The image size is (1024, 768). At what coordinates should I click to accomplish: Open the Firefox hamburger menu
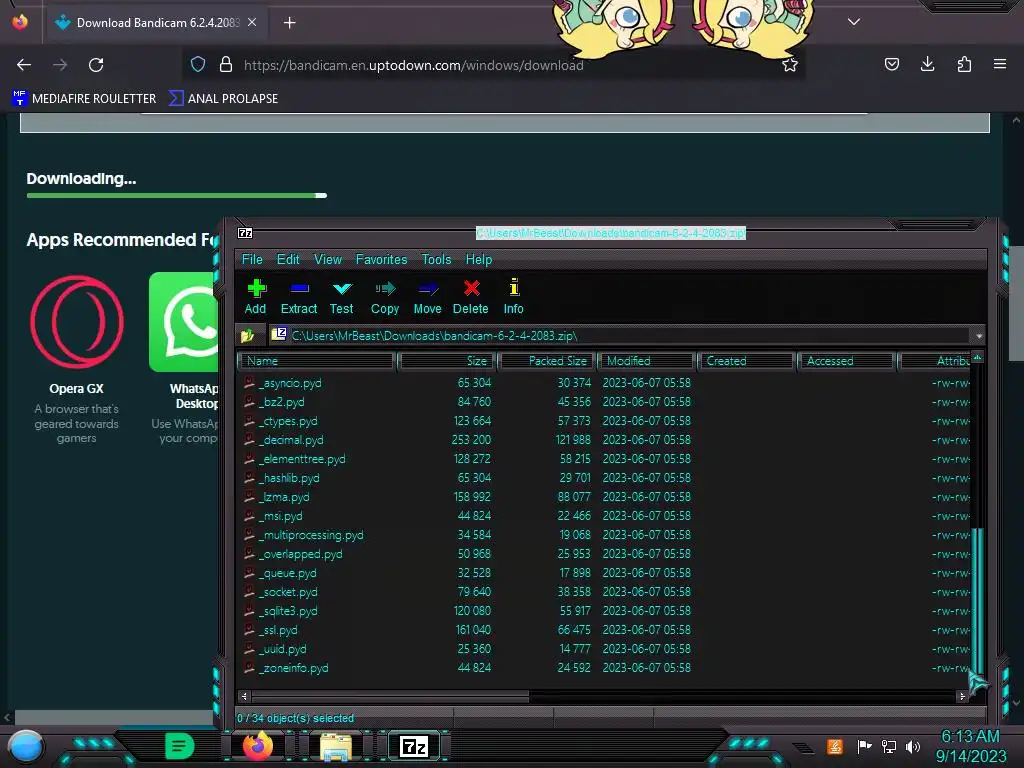pyautogui.click(x=1000, y=64)
